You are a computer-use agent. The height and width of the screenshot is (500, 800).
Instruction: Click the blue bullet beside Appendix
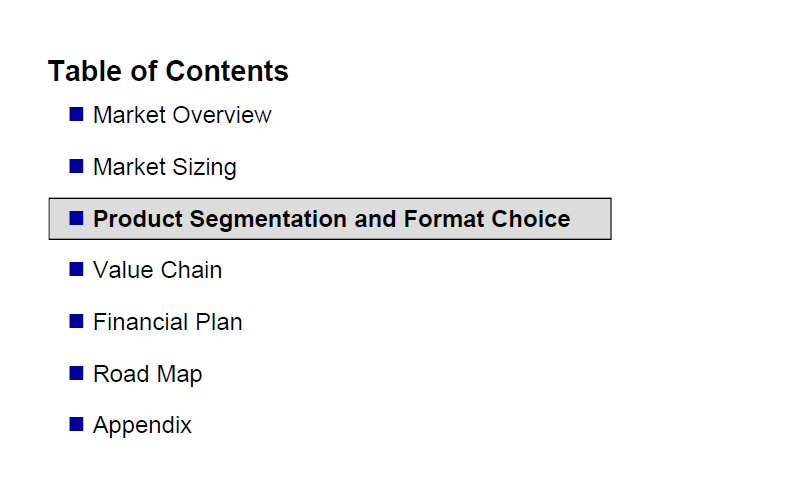(x=77, y=424)
